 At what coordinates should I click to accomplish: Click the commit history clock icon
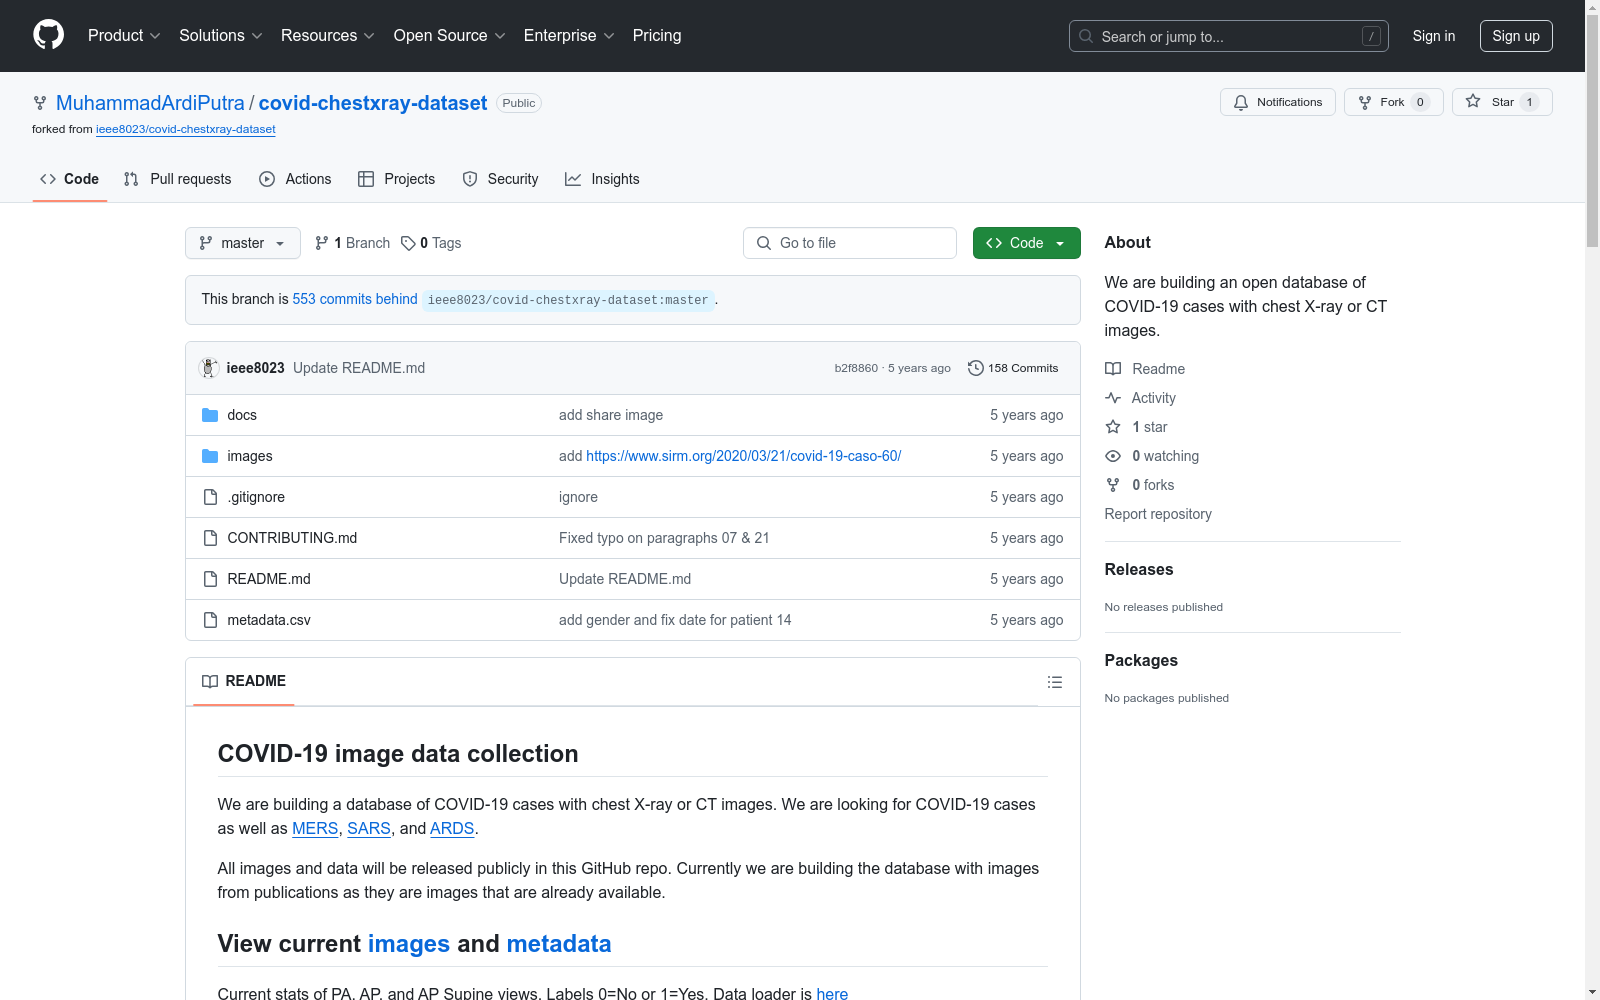tap(976, 368)
